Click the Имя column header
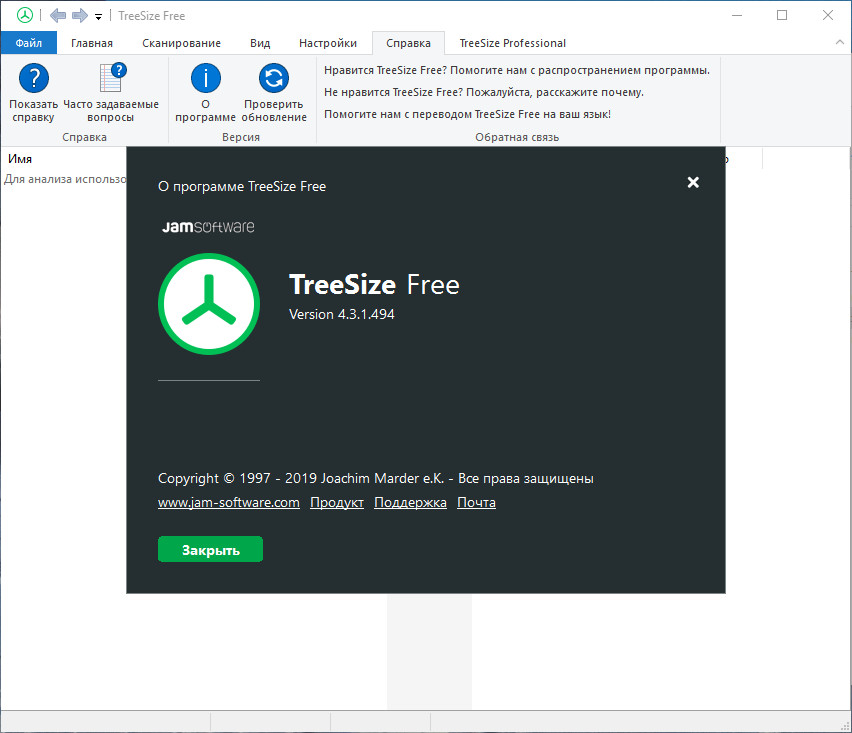852x733 pixels. pyautogui.click(x=20, y=159)
